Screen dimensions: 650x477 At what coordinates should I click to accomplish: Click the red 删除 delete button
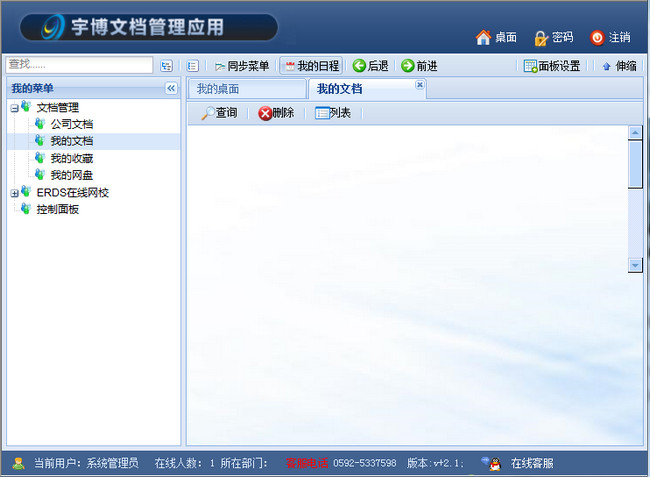coord(276,113)
